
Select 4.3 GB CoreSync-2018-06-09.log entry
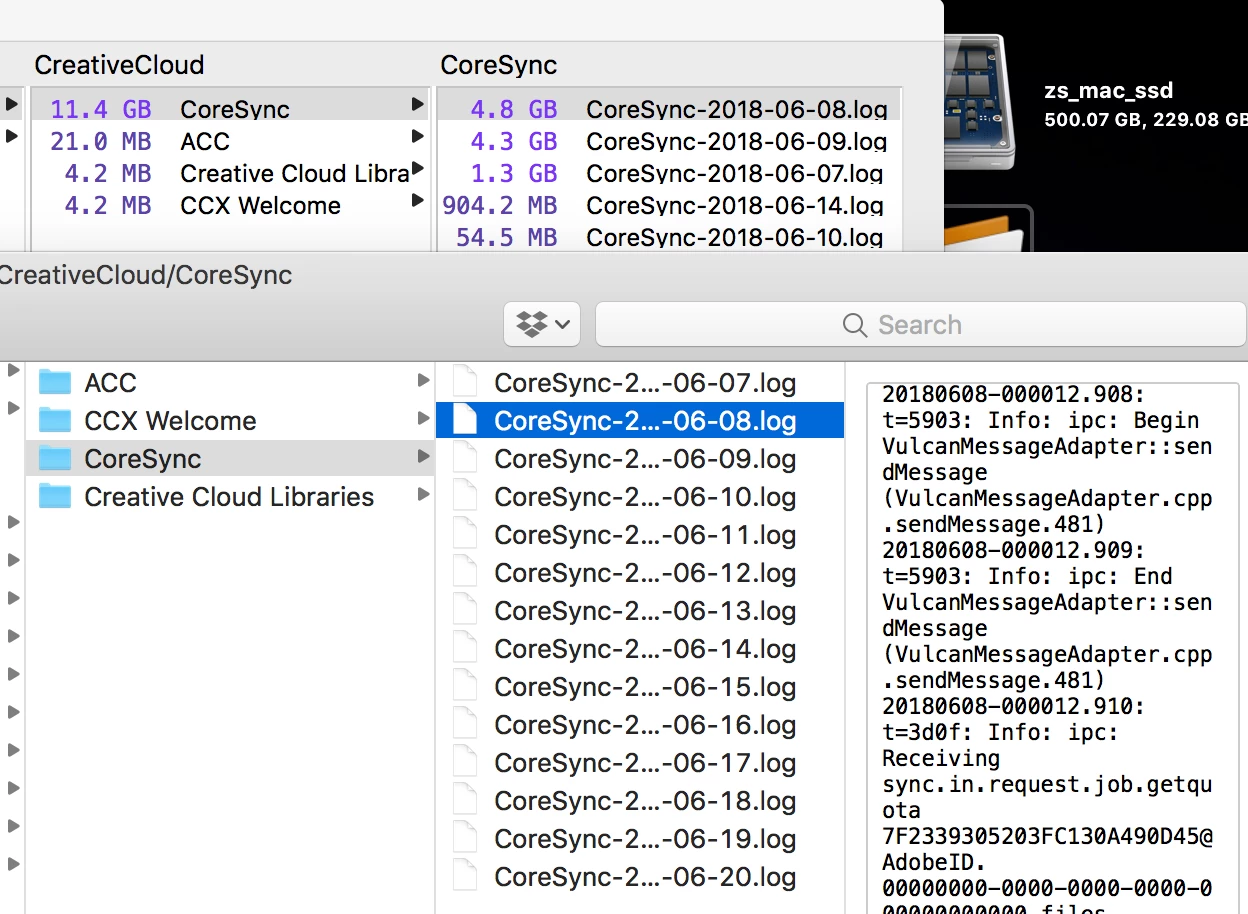tap(668, 141)
